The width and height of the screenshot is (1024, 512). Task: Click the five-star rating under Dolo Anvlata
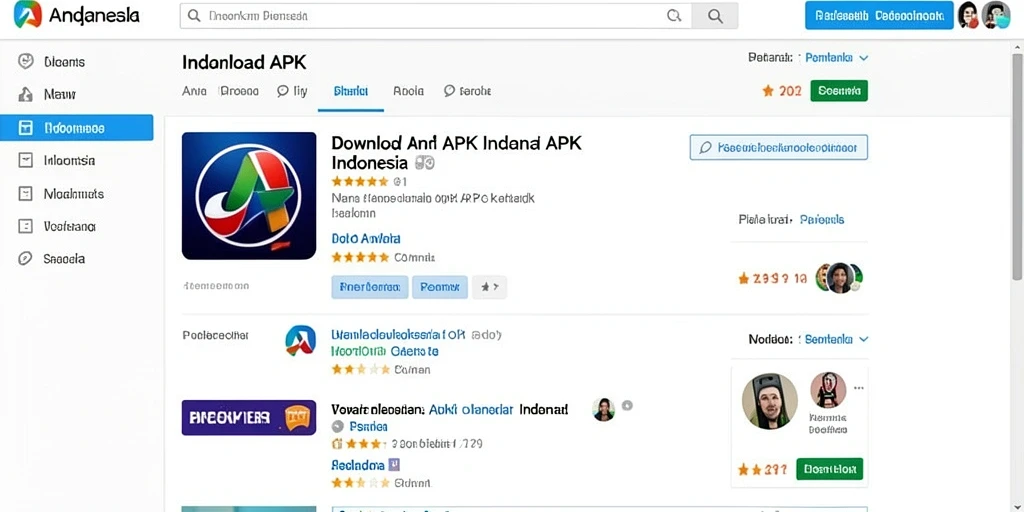coord(360,257)
